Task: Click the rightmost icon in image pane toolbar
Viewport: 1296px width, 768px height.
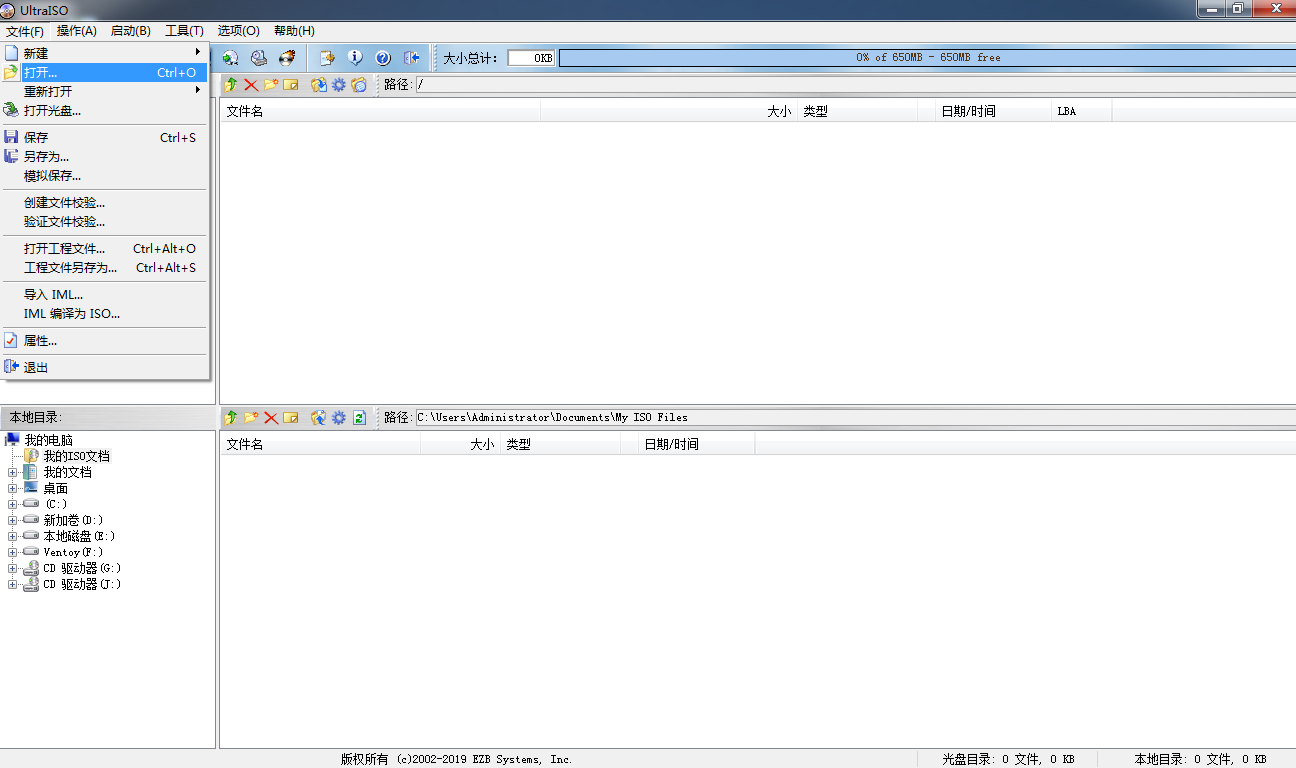Action: coord(359,85)
